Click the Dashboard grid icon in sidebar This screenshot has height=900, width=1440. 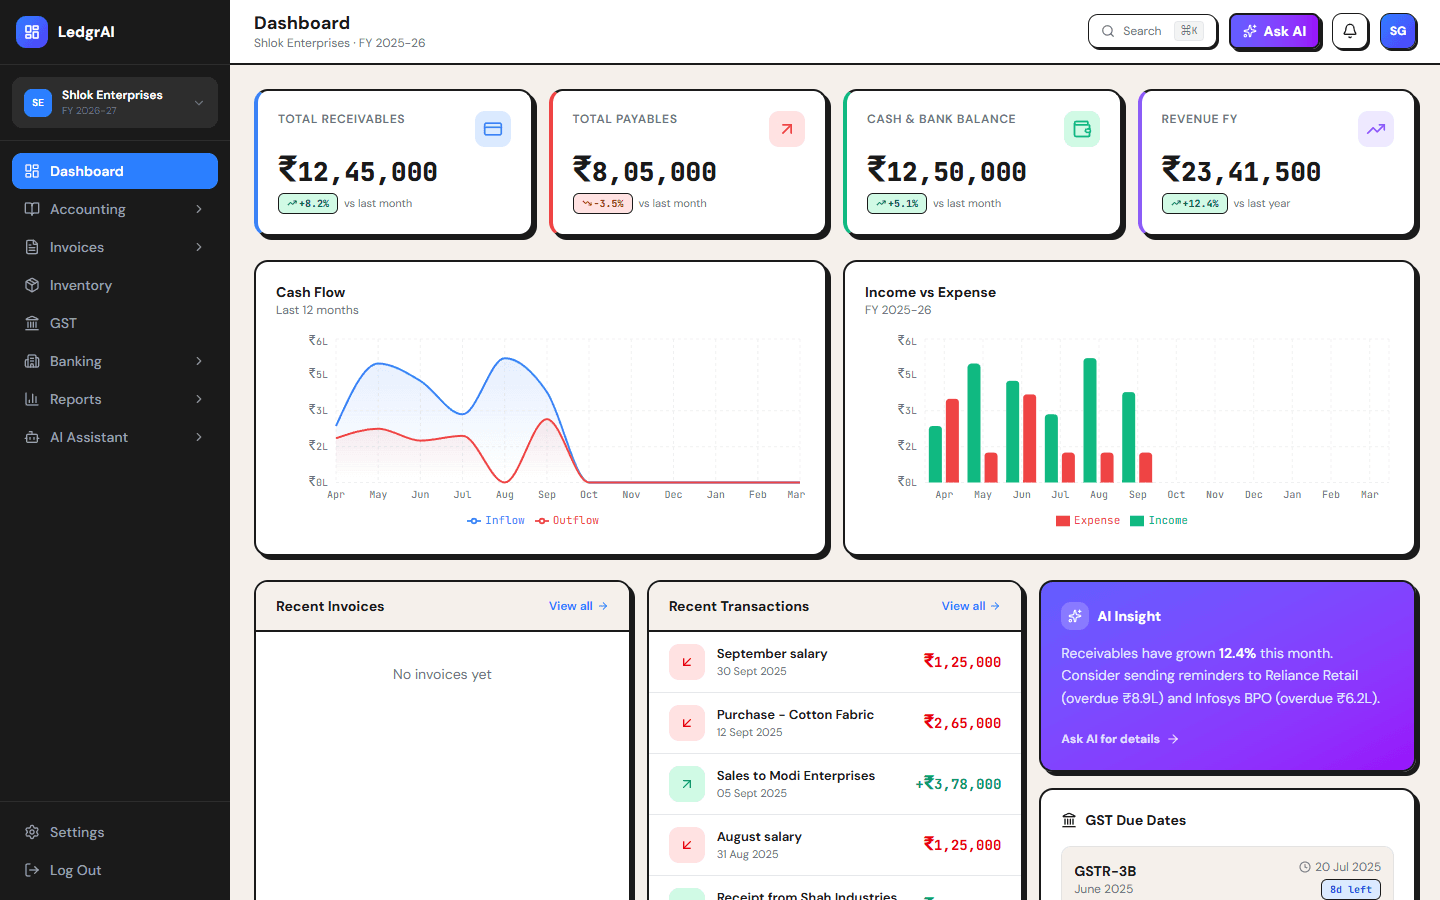pos(32,171)
